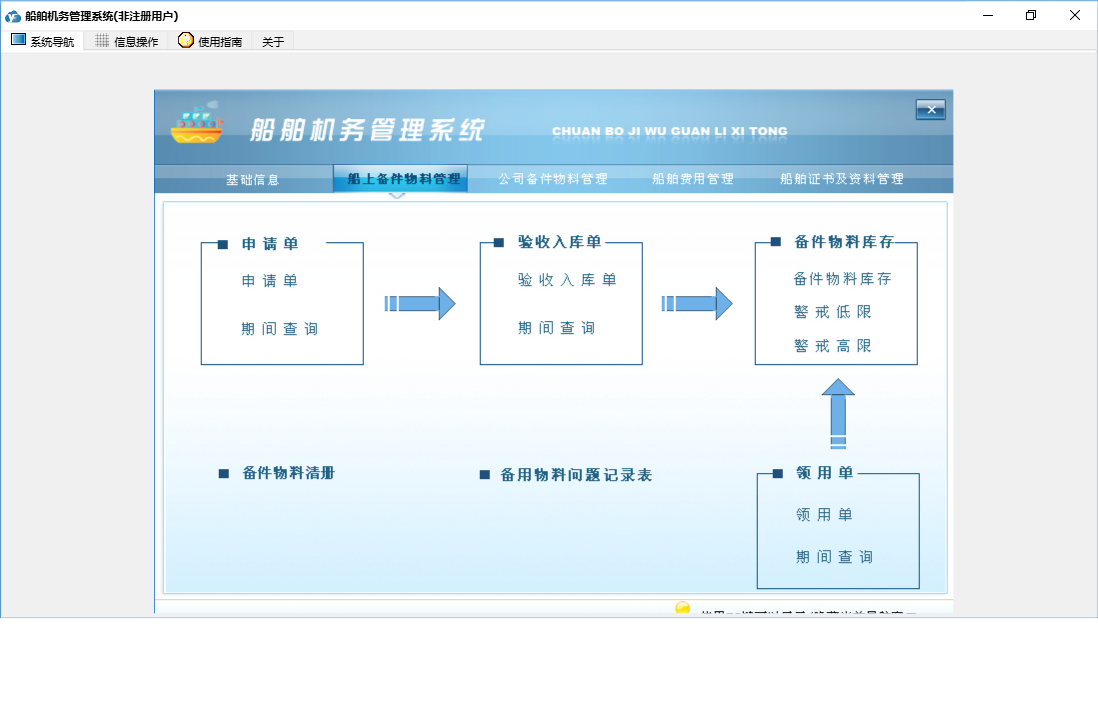Screen dimensions: 1098x713
Task: Click the bold 验收入库单 section heading
Action: 560,242
